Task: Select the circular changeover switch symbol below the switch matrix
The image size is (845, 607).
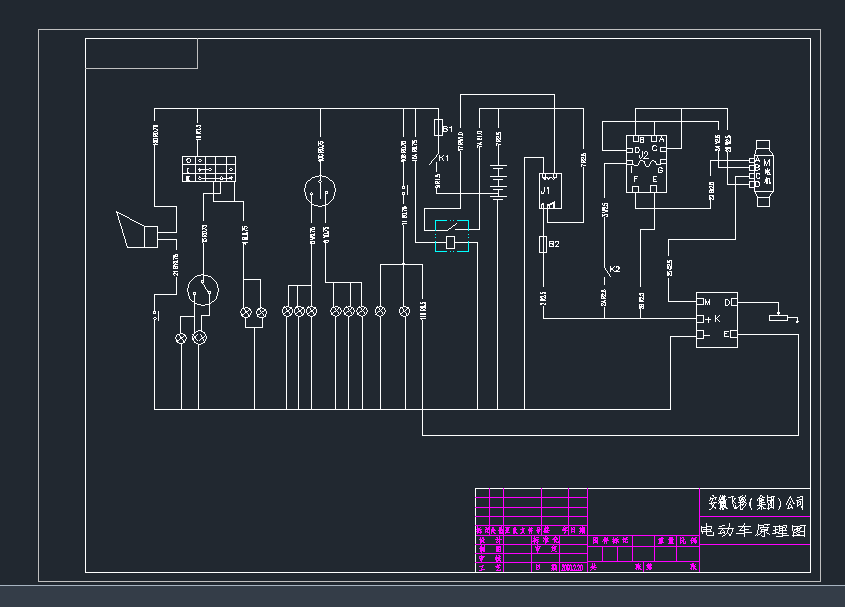Action: click(204, 289)
